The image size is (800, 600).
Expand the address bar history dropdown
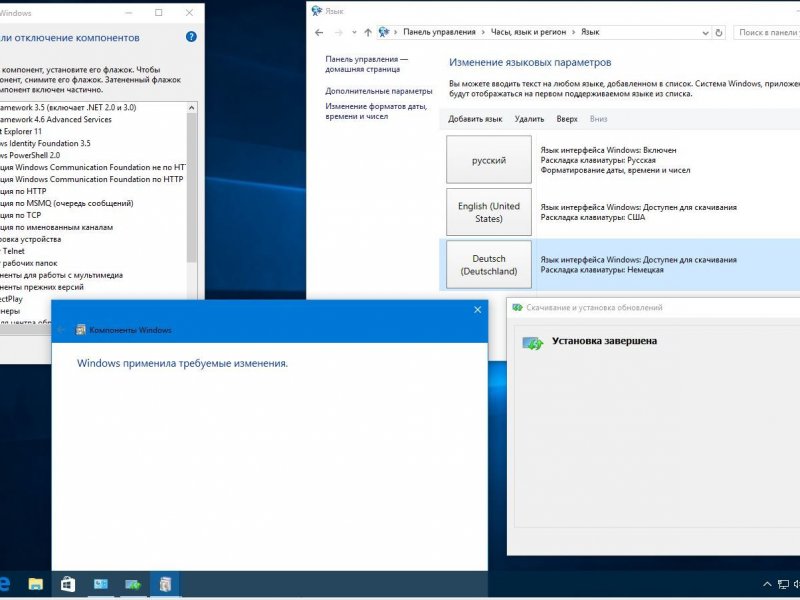coord(705,33)
